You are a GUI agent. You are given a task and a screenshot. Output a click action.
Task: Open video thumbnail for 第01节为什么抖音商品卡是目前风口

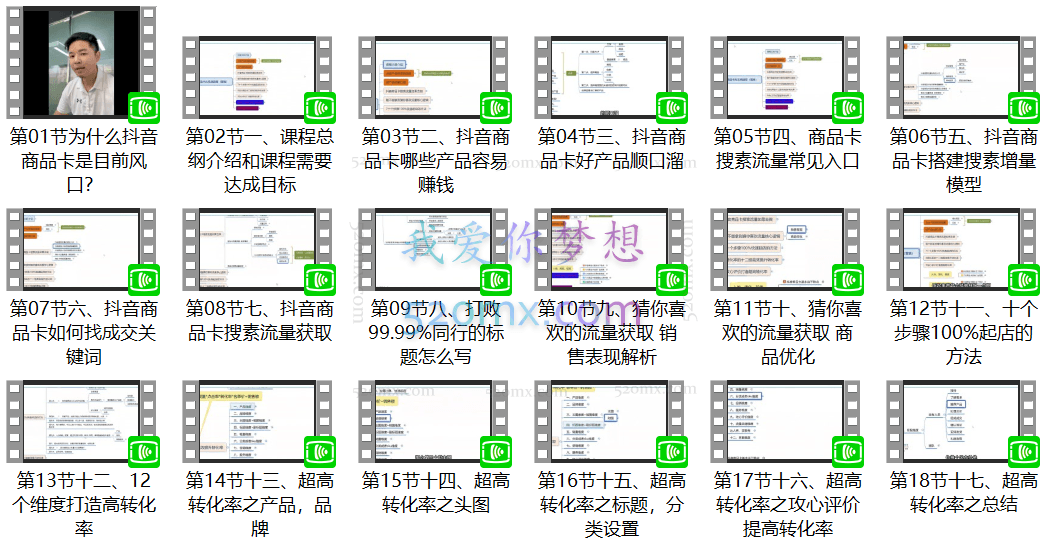[x=82, y=62]
